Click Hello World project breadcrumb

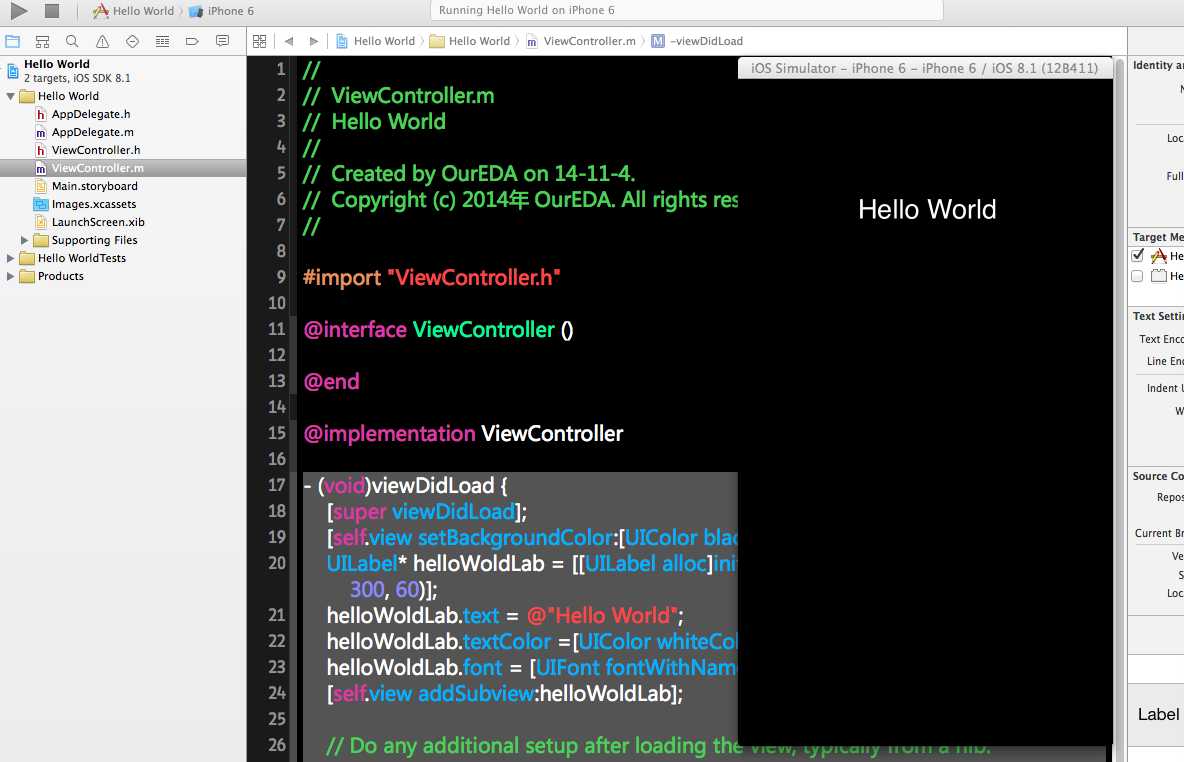375,42
